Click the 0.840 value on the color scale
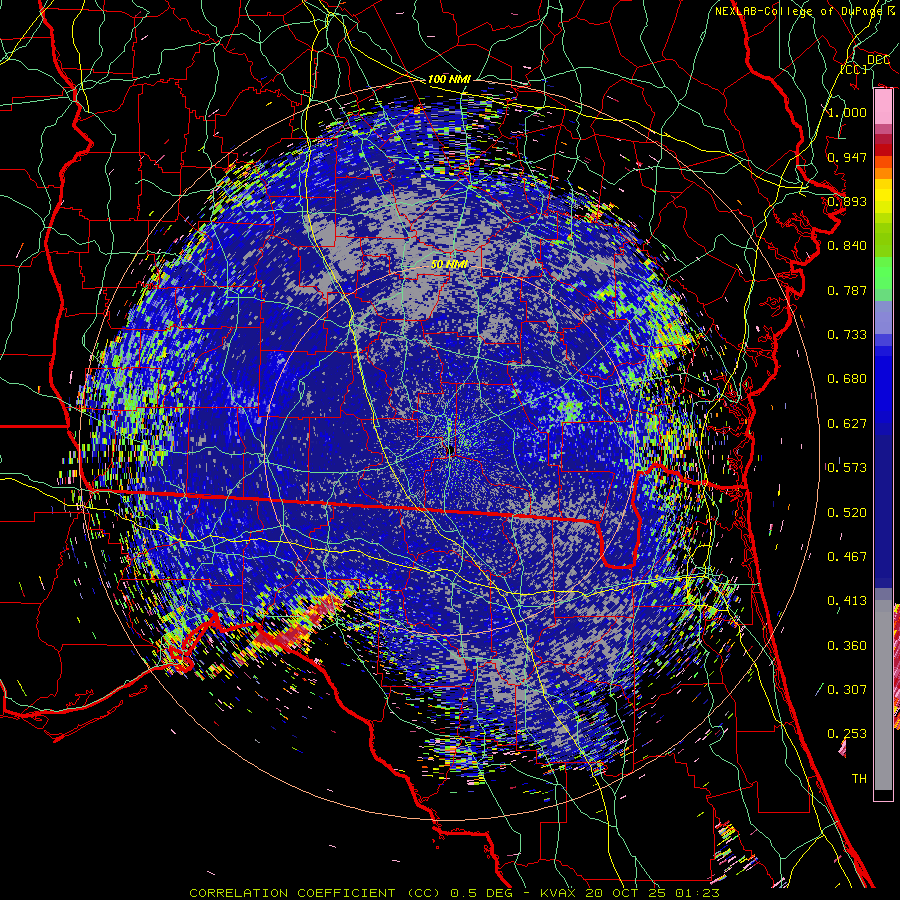900x900 pixels. (x=847, y=246)
